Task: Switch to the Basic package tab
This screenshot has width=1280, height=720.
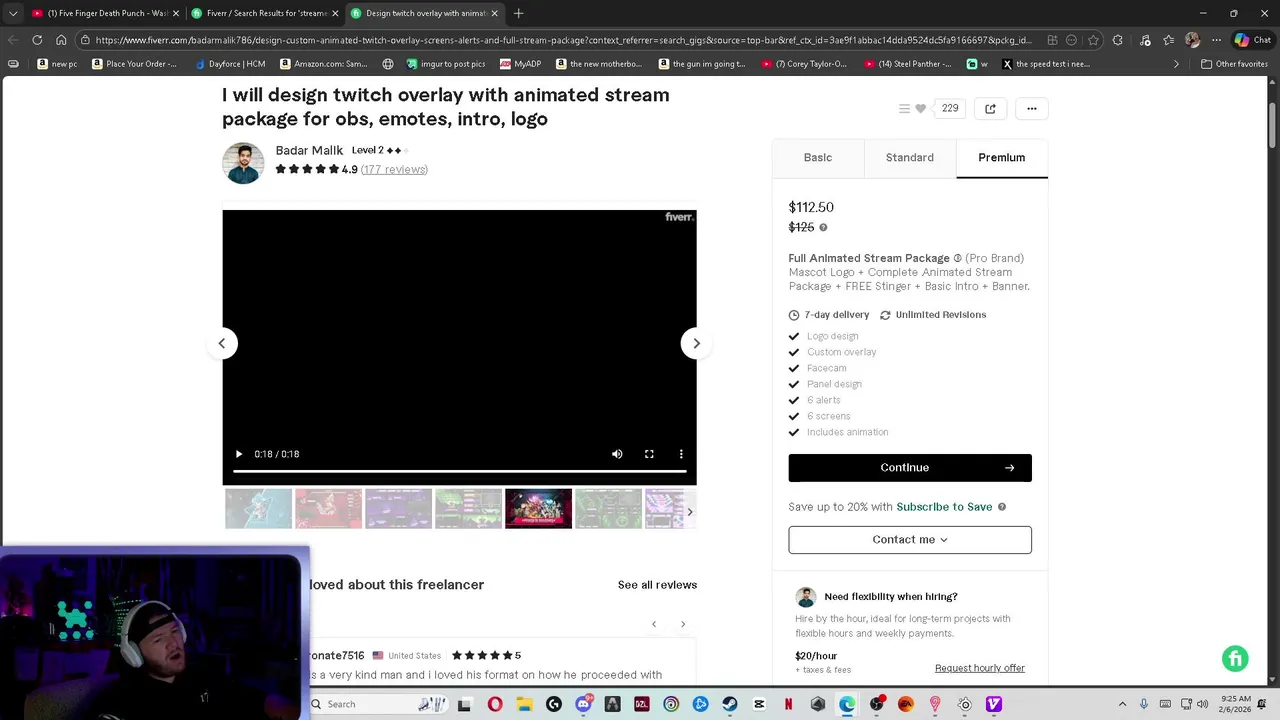Action: click(x=817, y=157)
